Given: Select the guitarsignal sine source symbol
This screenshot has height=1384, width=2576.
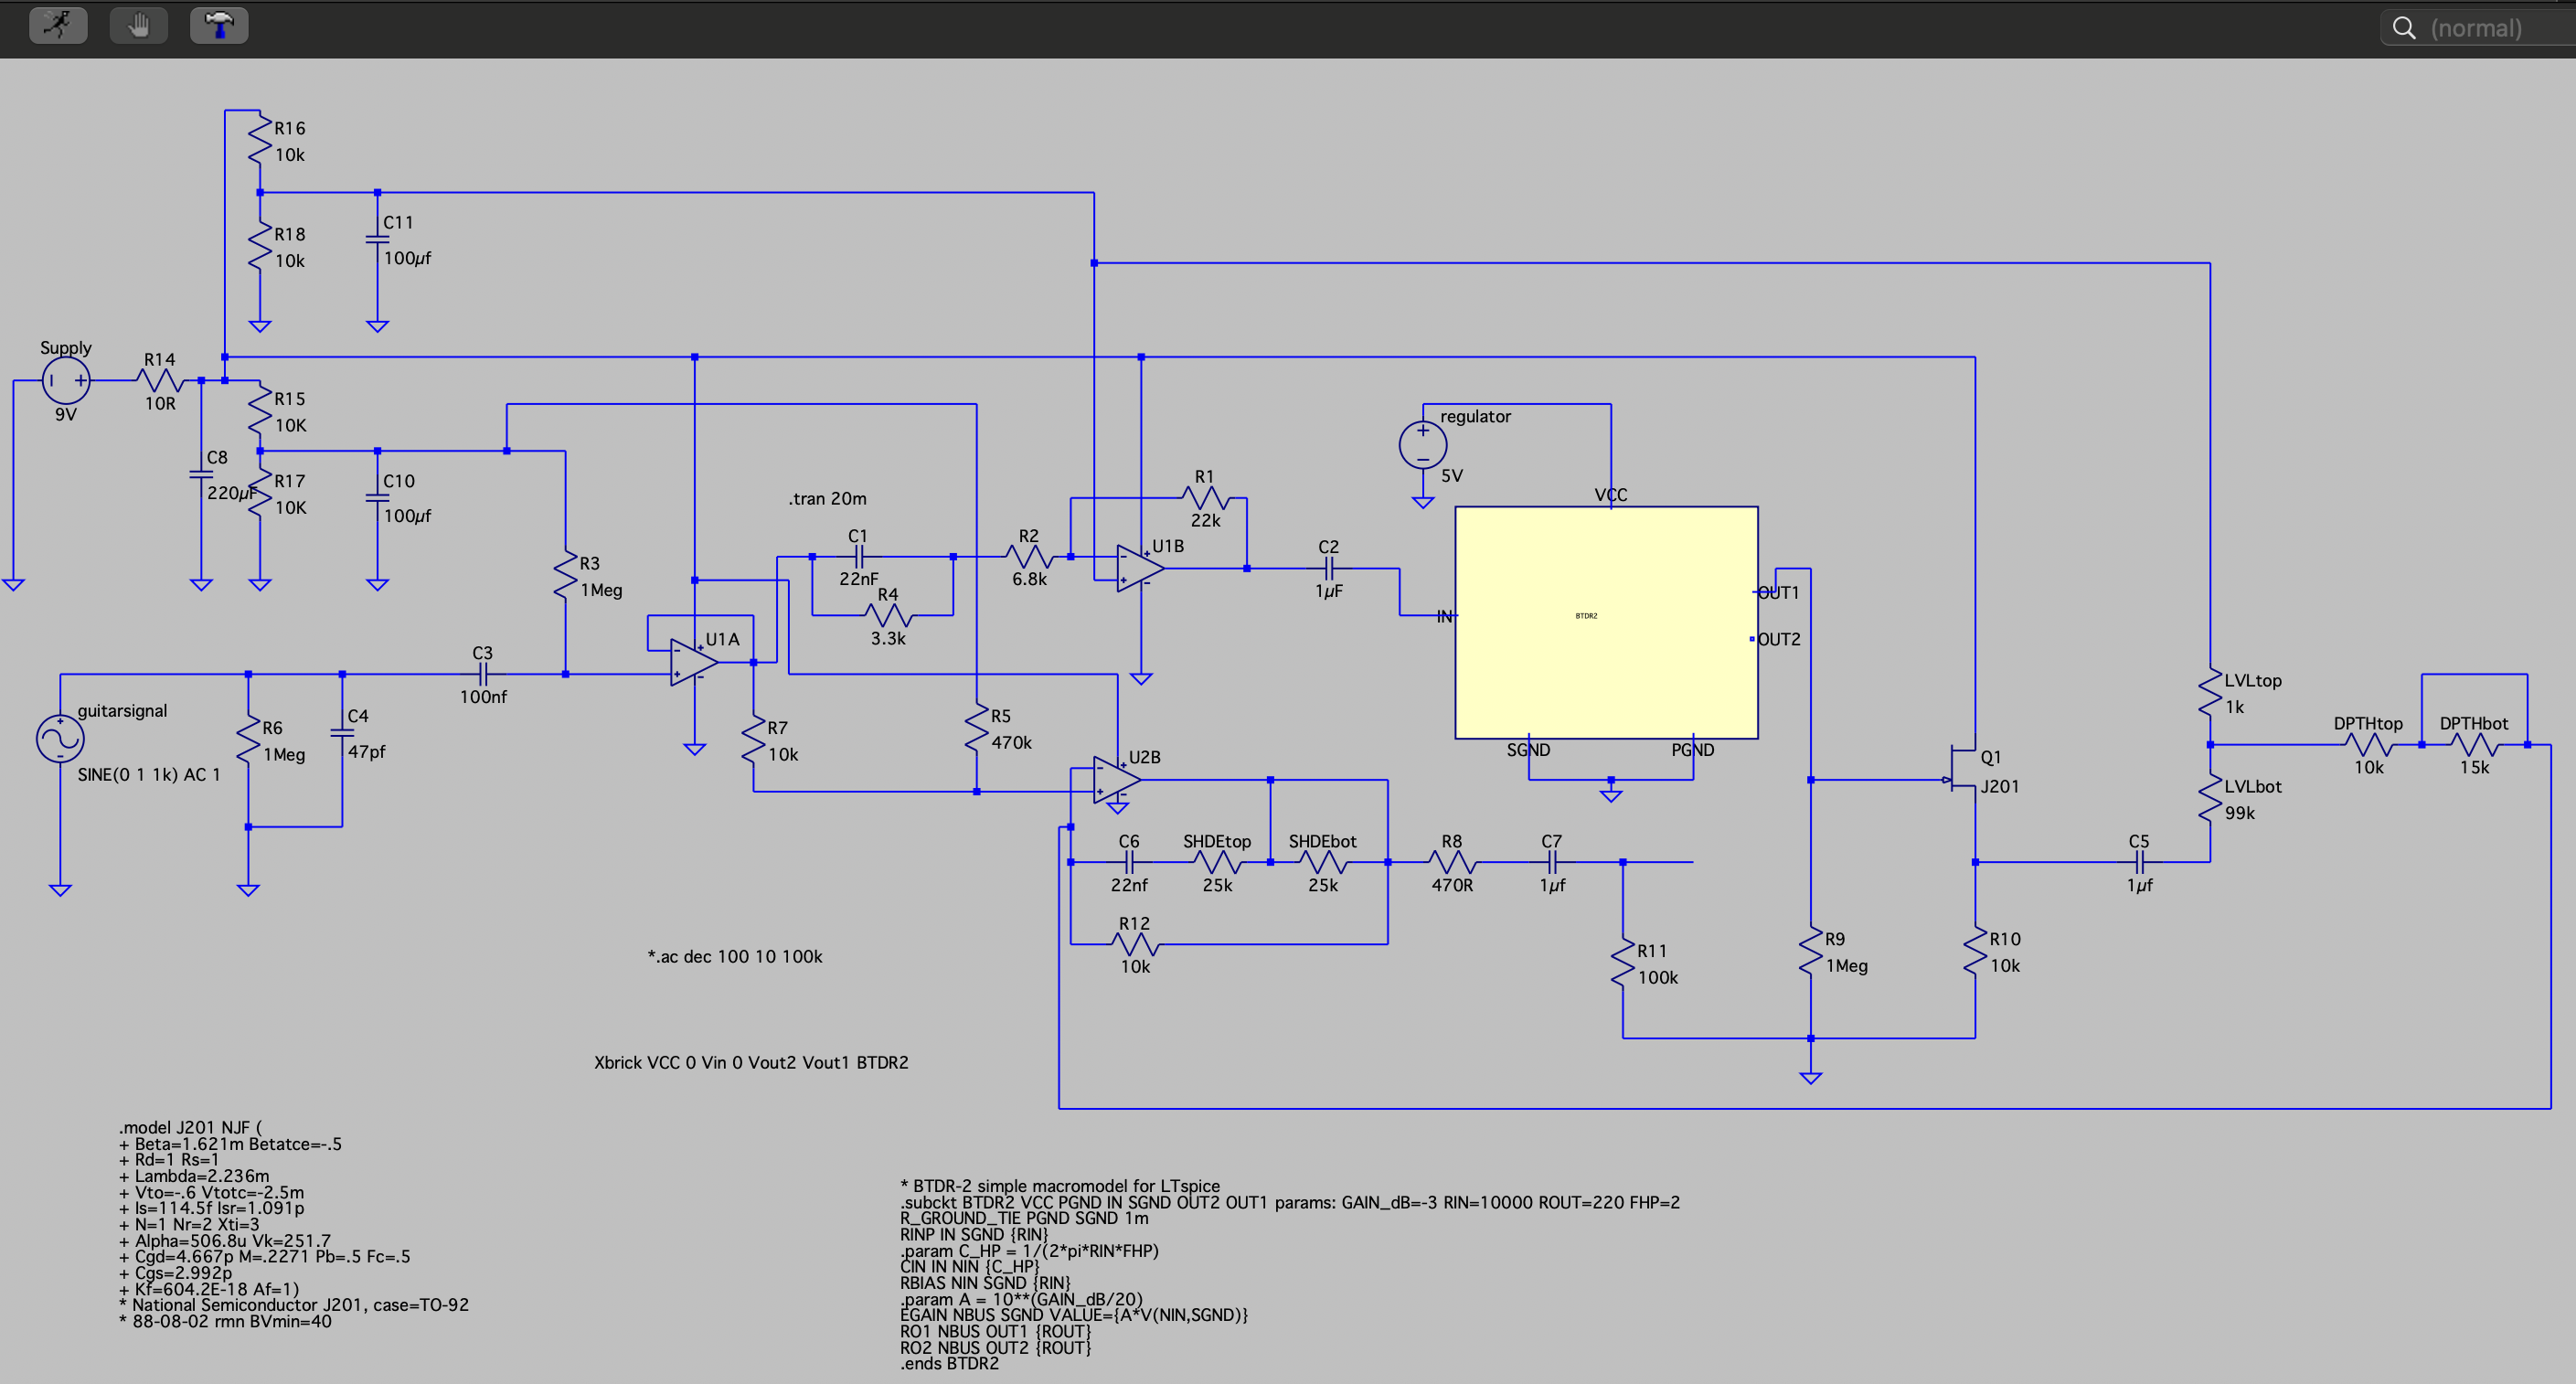Looking at the screenshot, I should [x=60, y=739].
